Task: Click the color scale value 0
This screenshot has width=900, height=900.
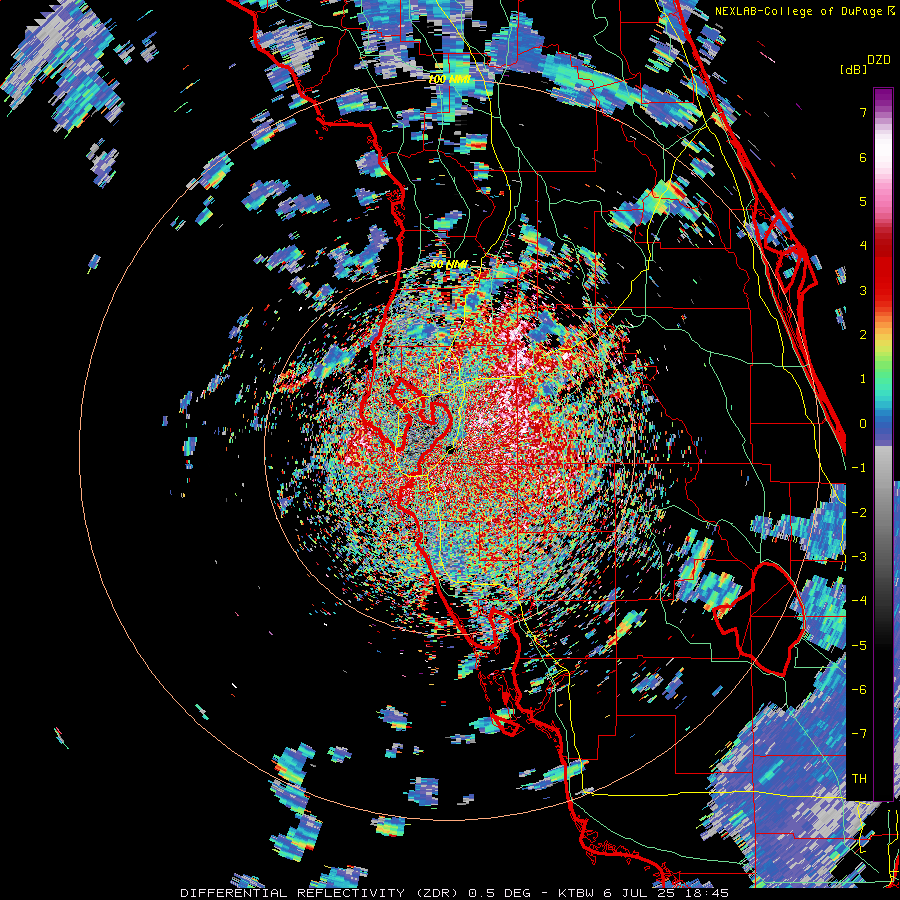Action: (x=863, y=424)
